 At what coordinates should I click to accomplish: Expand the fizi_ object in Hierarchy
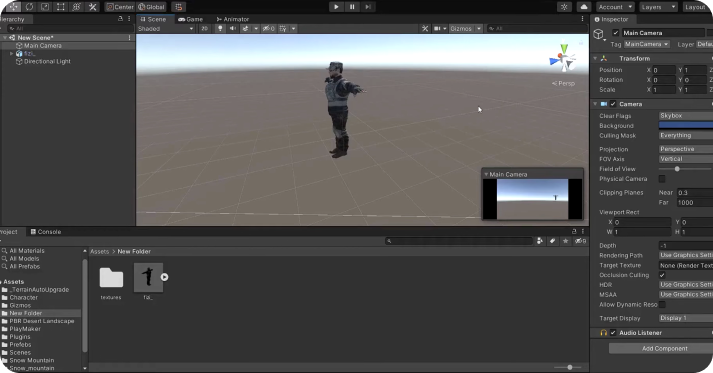[x=12, y=54]
